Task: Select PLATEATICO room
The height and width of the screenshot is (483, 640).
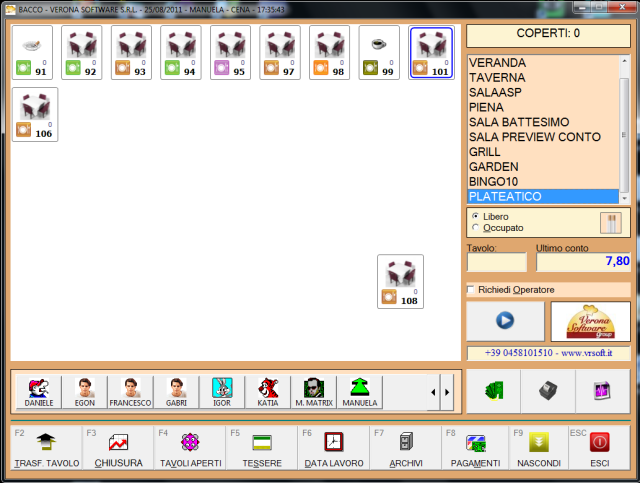Action: tap(543, 196)
